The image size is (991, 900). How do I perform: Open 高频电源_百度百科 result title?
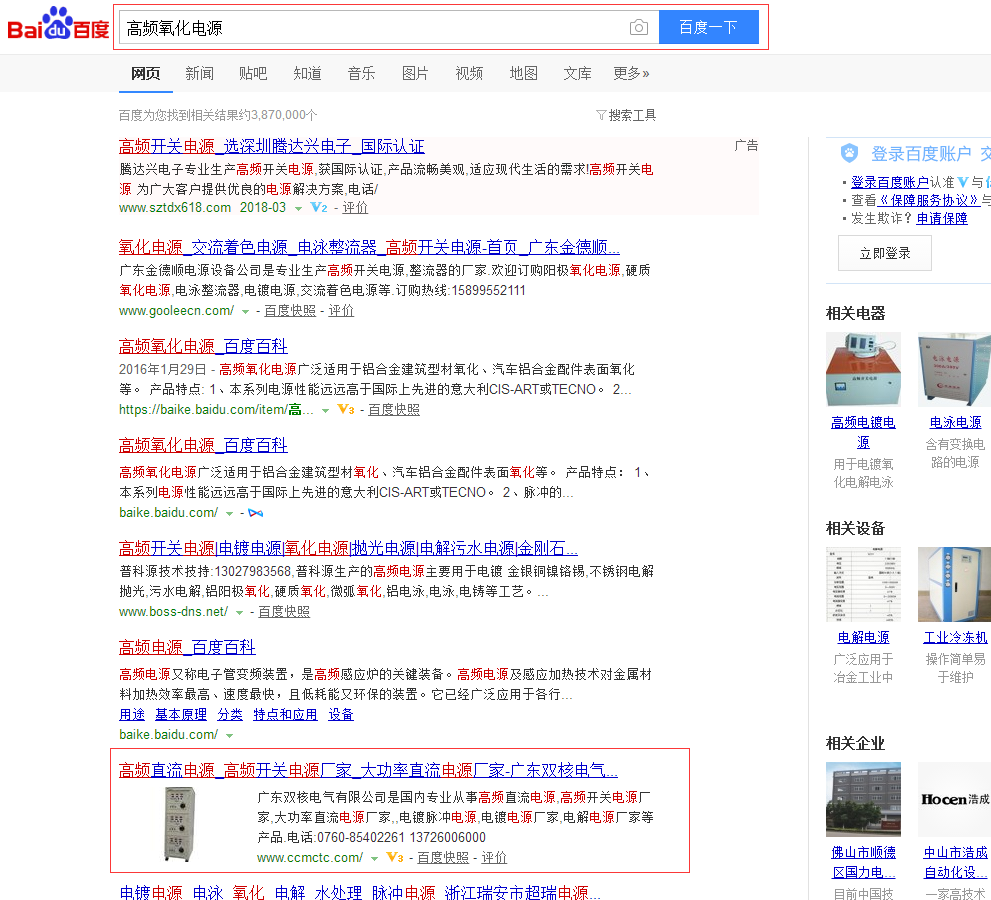click(x=187, y=647)
